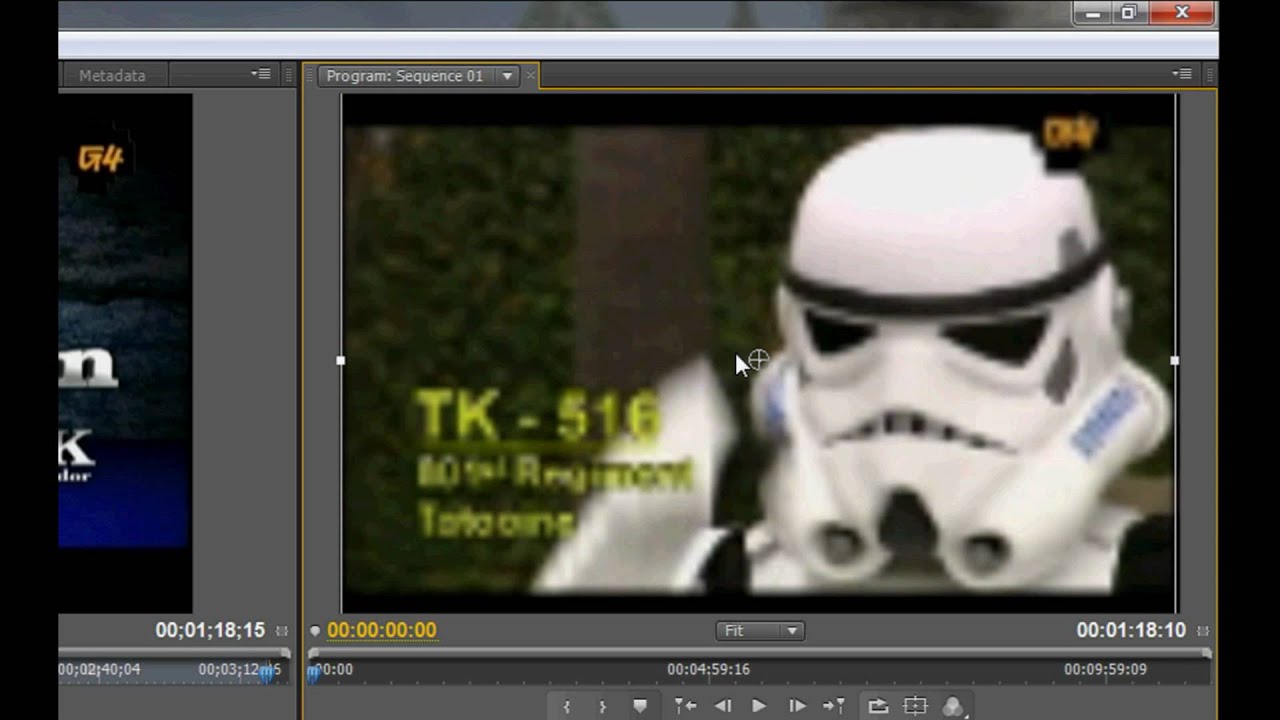Viewport: 1280px width, 720px height.
Task: Step forward one frame
Action: point(797,706)
